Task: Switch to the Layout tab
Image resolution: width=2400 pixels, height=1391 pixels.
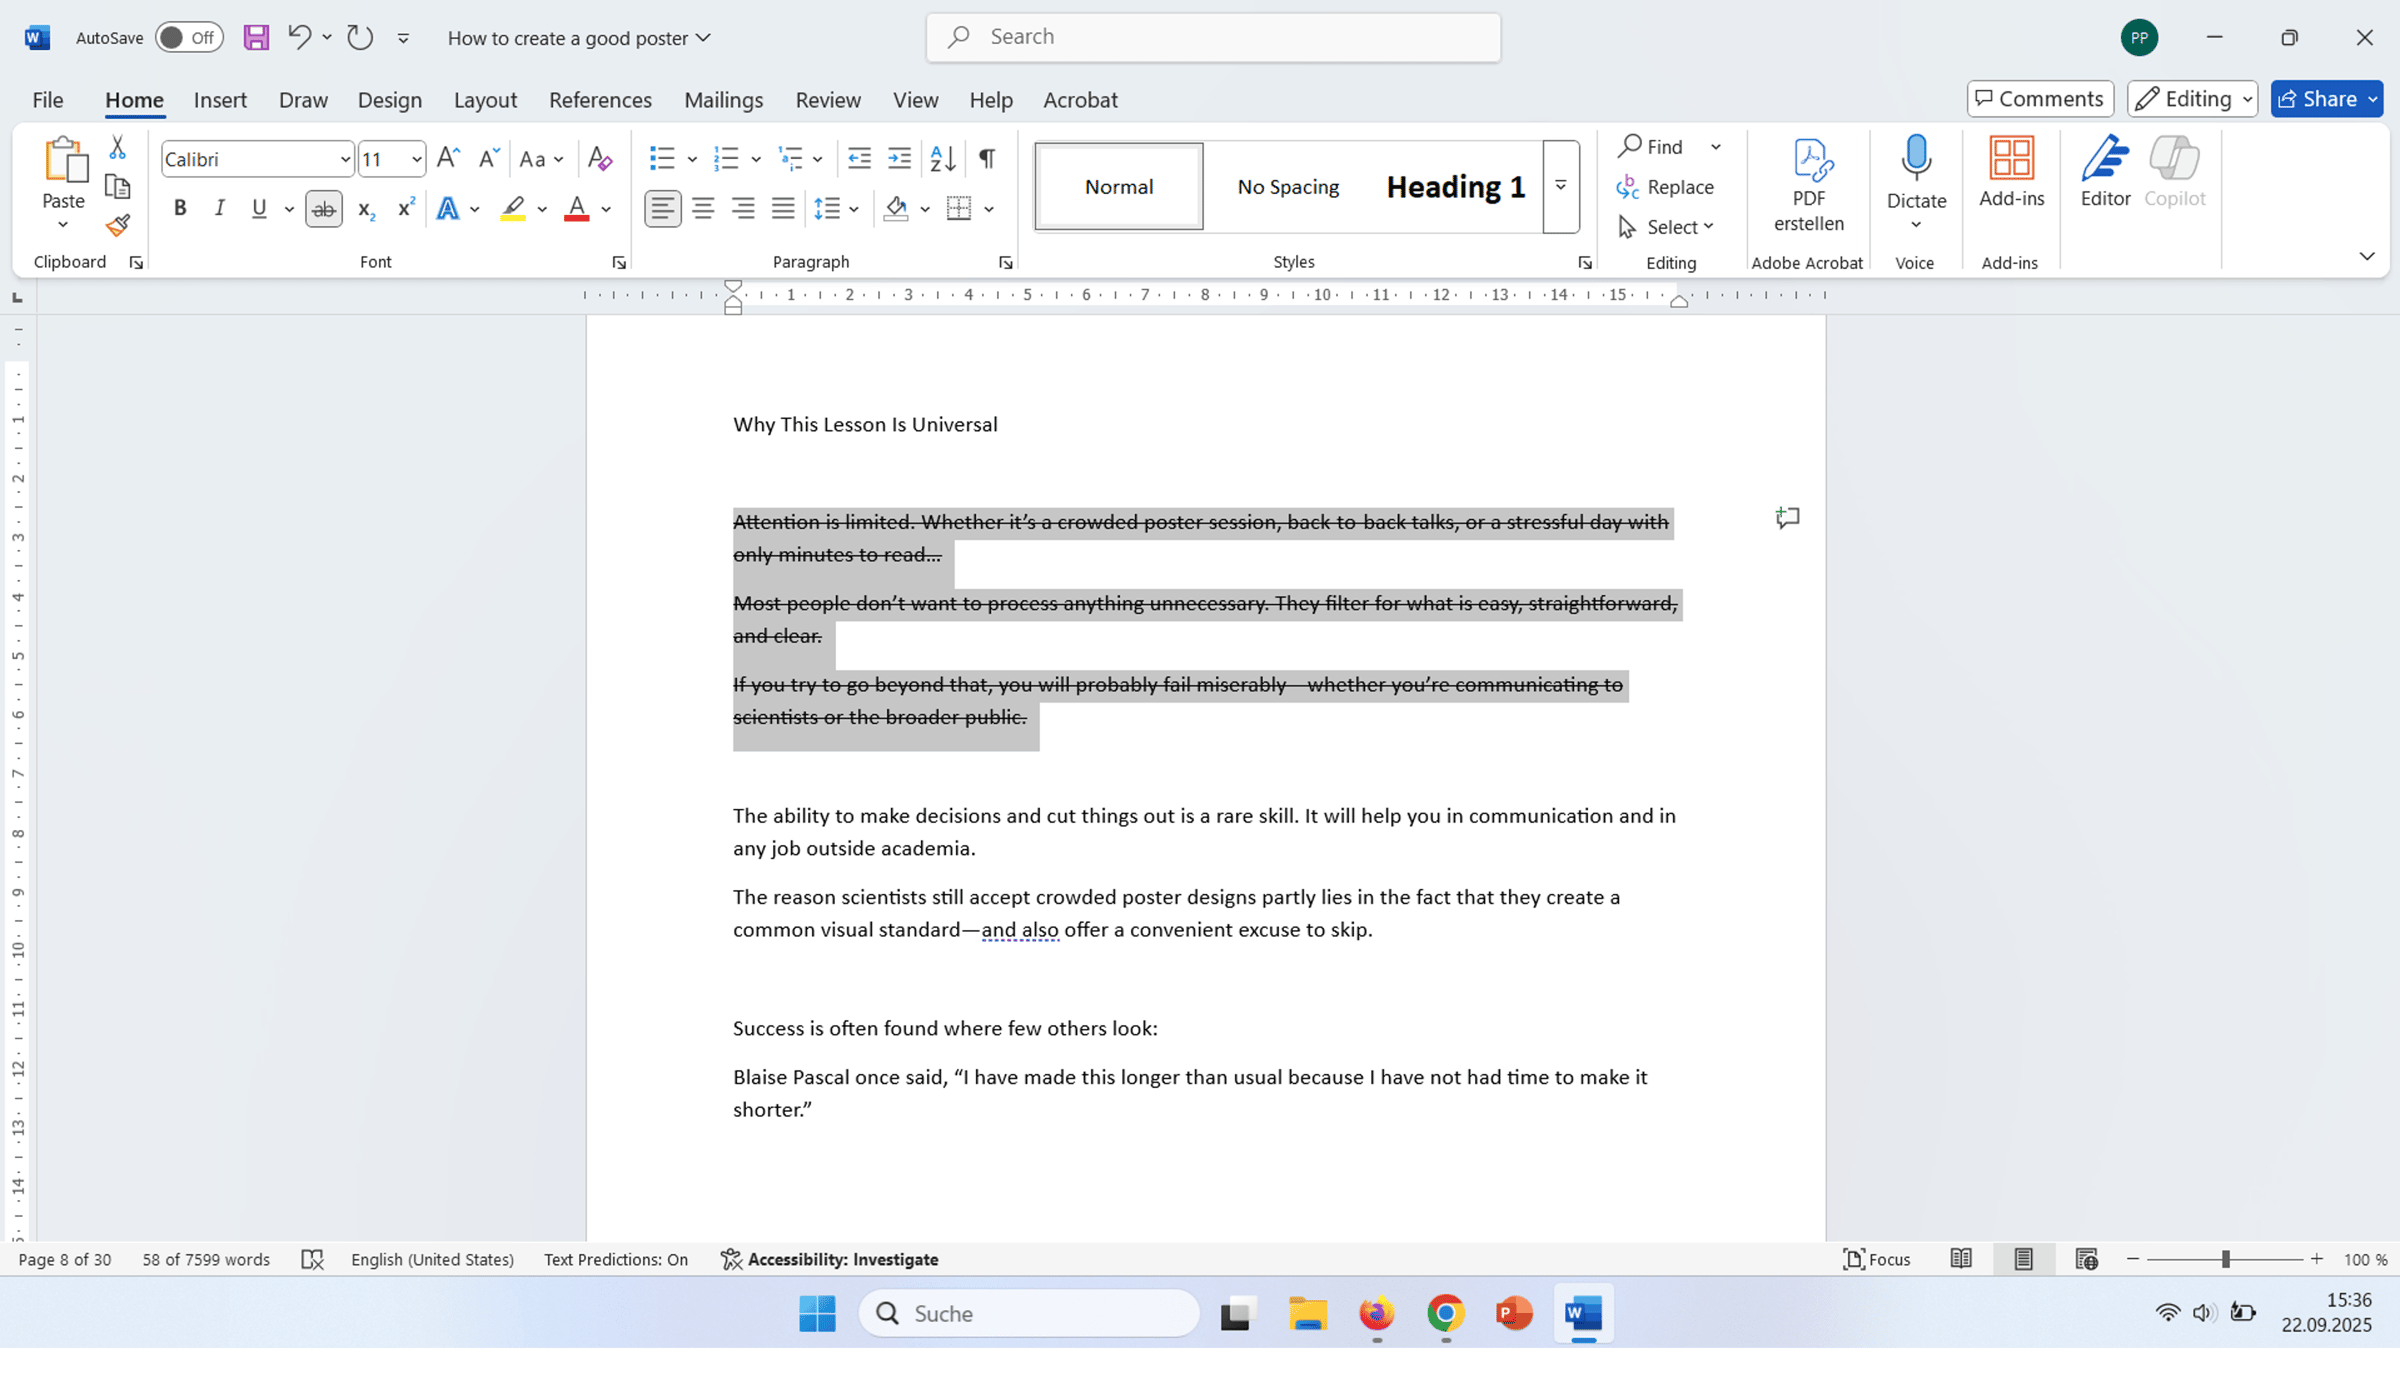Action: (x=485, y=100)
